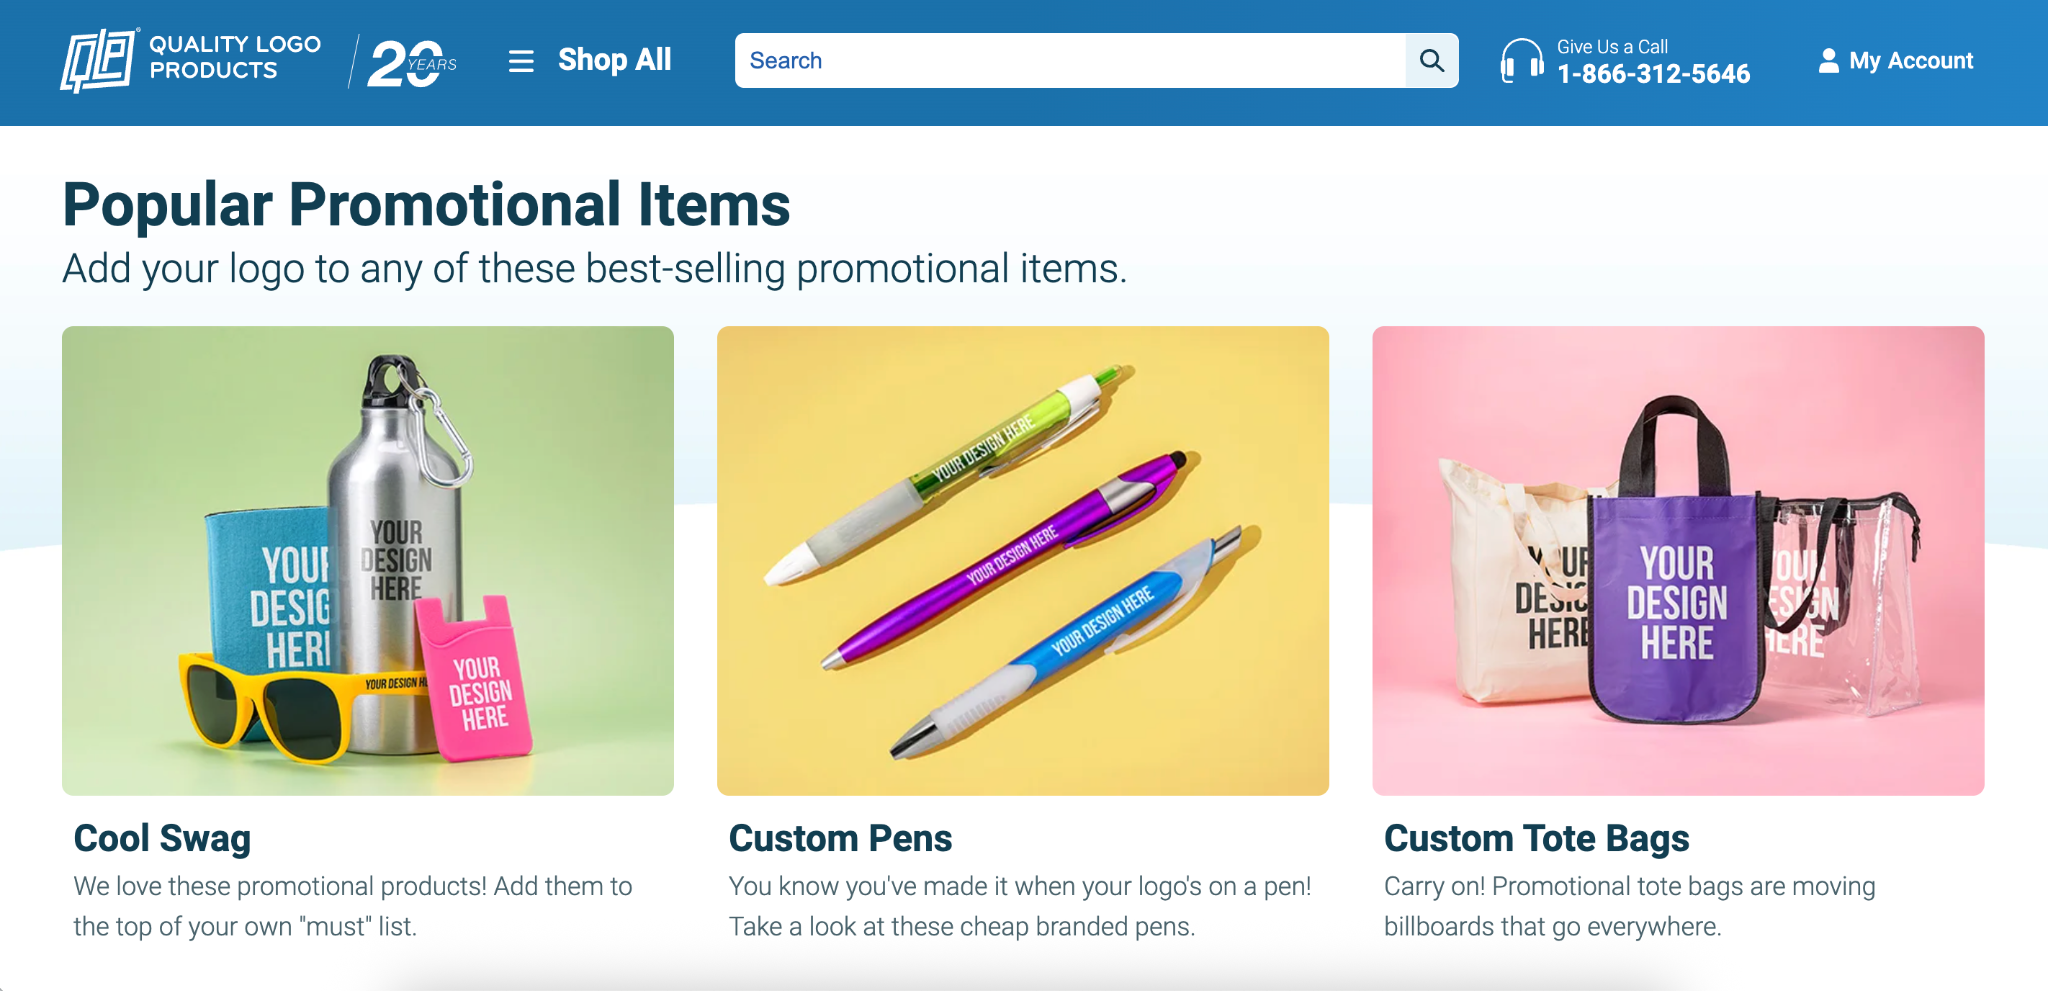2048x991 pixels.
Task: Click the magnifying glass search button
Action: point(1431,61)
